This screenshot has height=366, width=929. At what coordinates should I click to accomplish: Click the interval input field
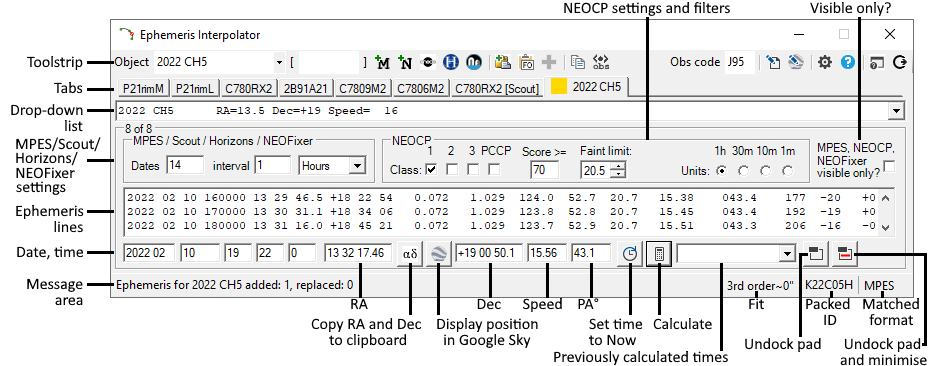coord(273,166)
